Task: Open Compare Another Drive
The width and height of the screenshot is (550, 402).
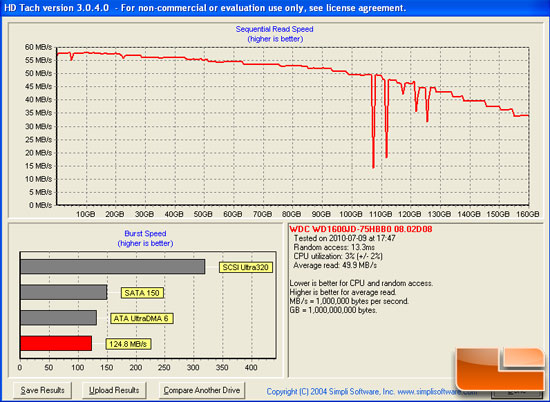Action: 202,390
